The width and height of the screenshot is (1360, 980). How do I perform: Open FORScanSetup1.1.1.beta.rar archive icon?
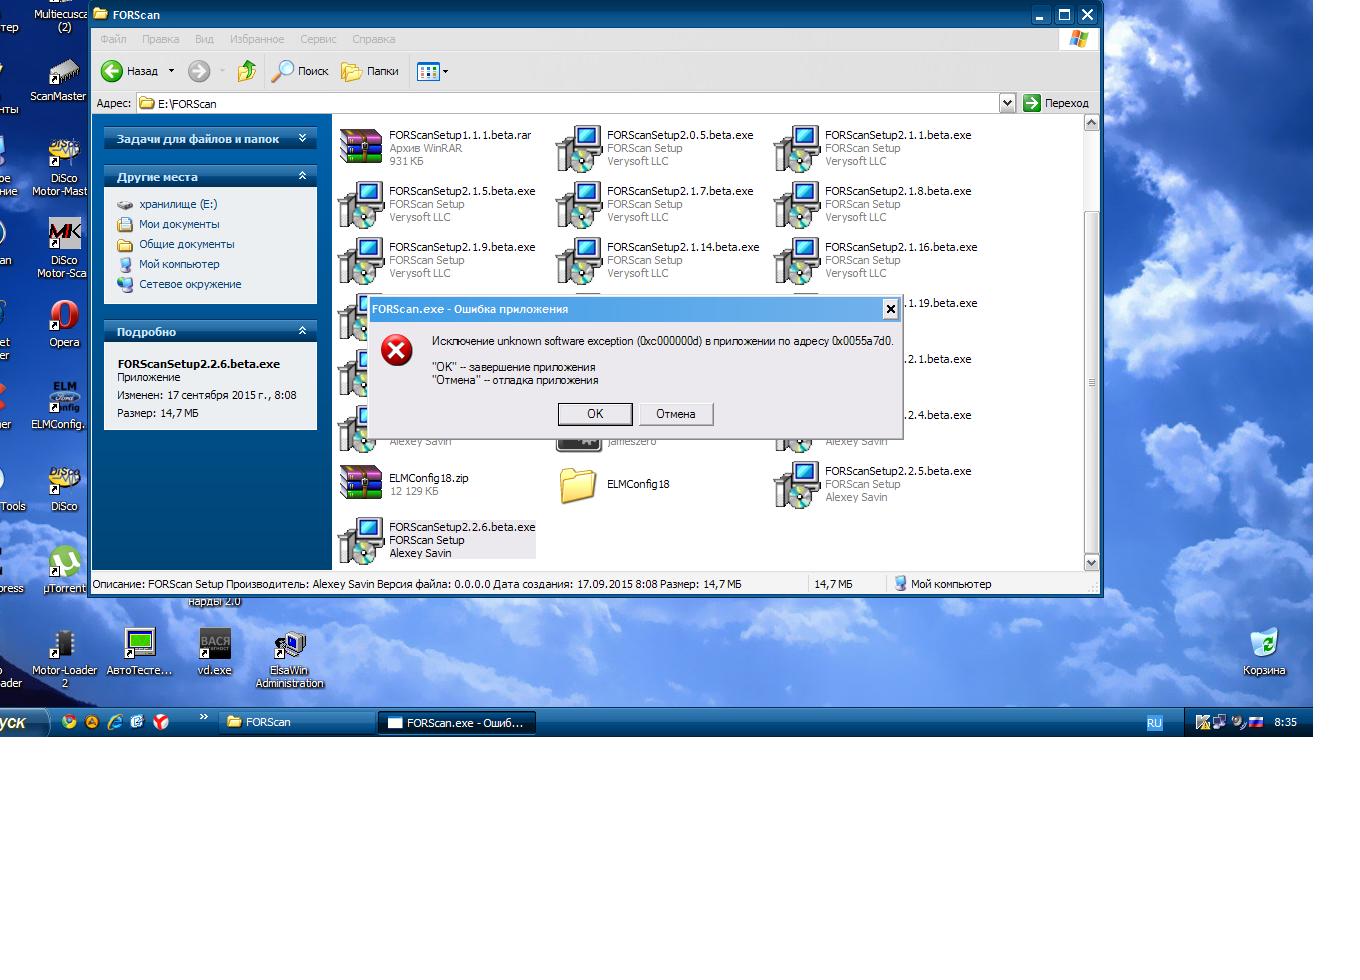pyautogui.click(x=360, y=147)
